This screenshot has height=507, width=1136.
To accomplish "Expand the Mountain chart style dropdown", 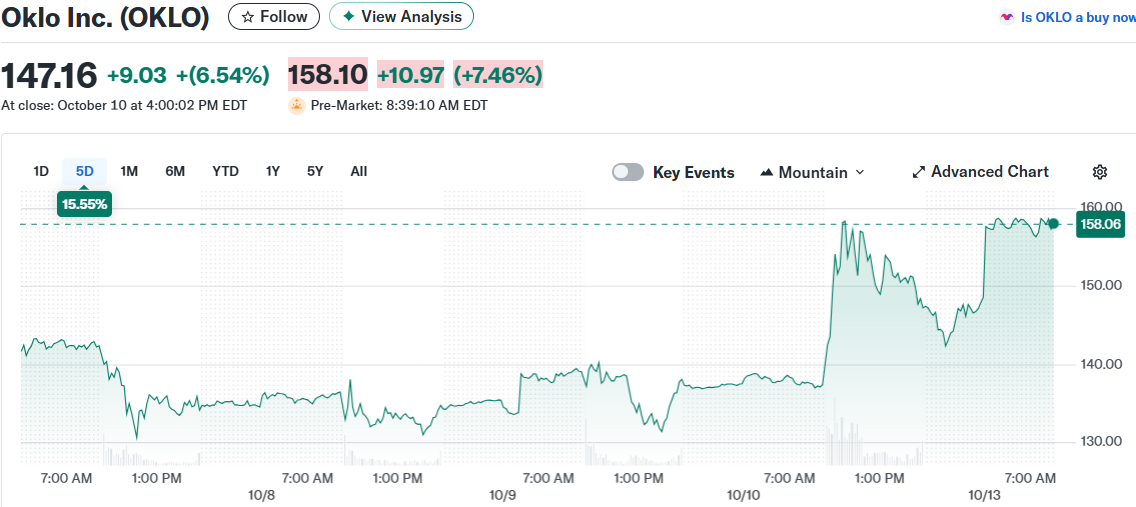I will [x=860, y=172].
